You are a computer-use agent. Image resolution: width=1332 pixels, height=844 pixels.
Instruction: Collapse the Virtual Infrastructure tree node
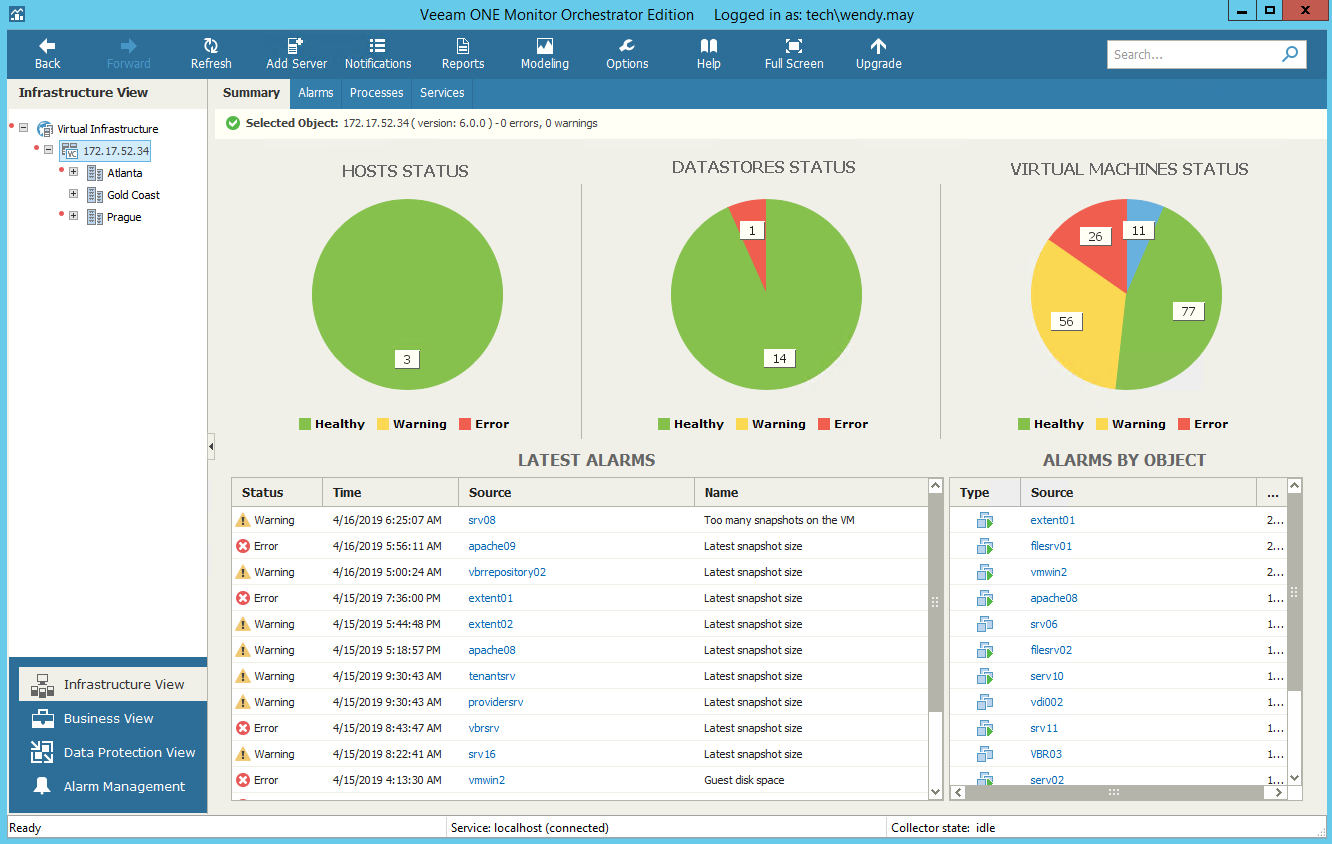[x=23, y=128]
